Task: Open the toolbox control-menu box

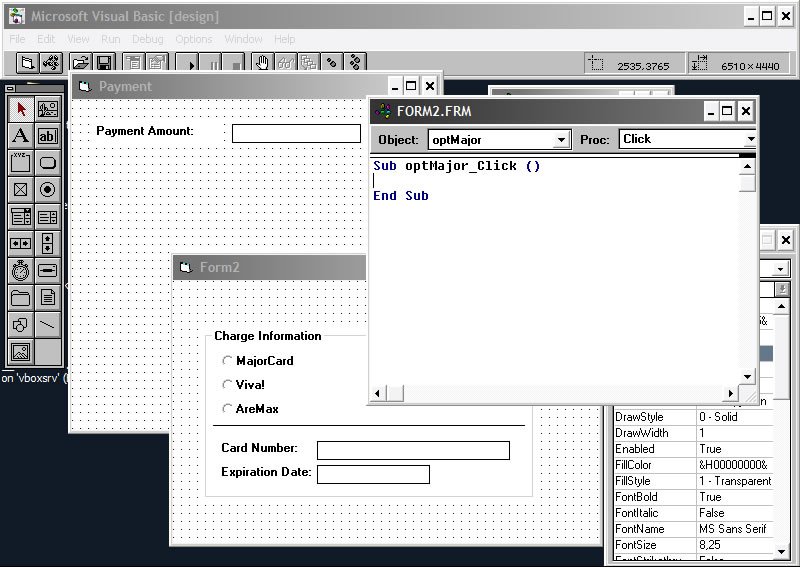Action: pos(10,88)
